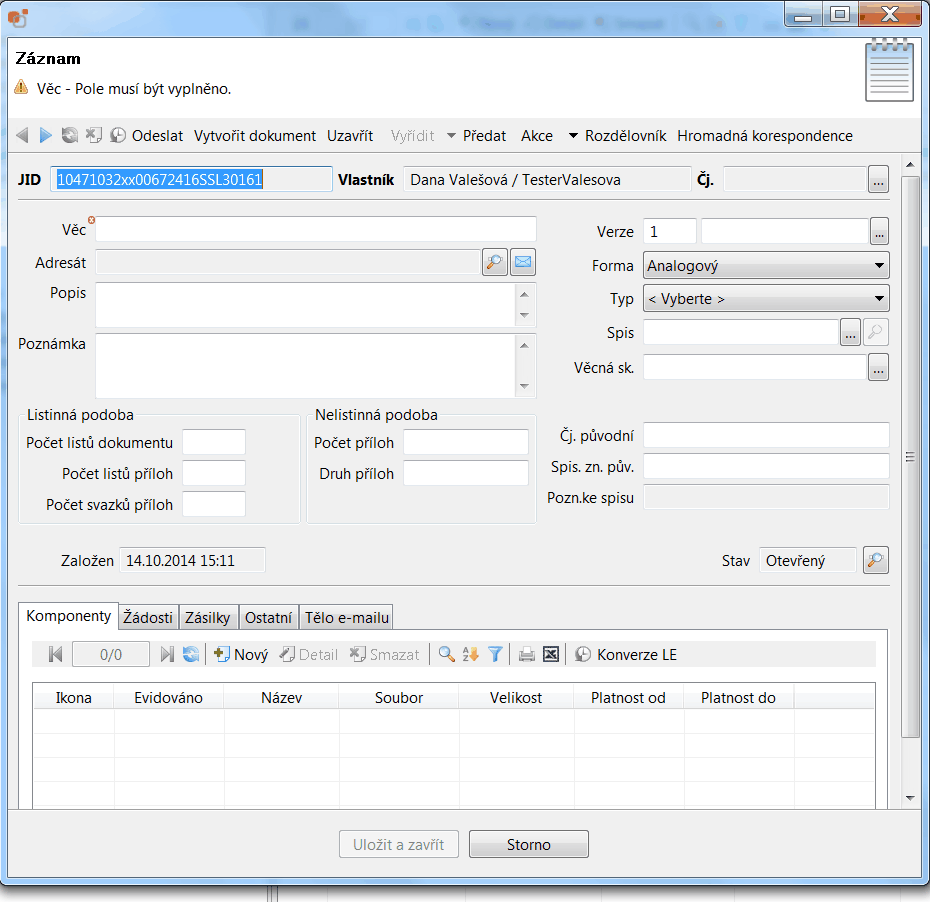Open Spis ellipsis browse button

tap(850, 332)
